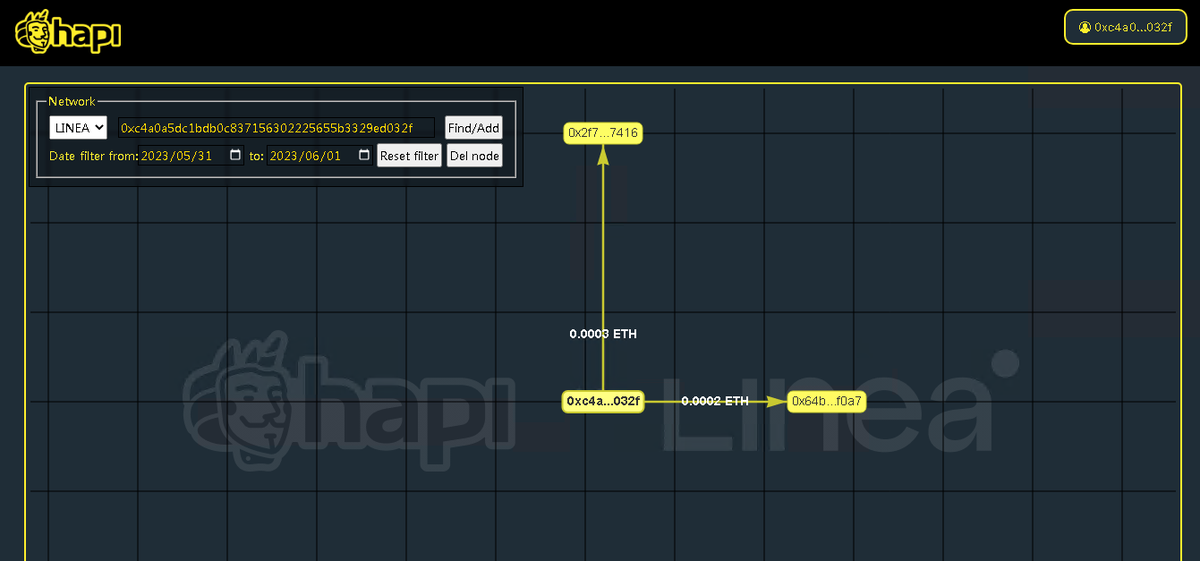
Task: Open the calendar picker for the from date
Action: pyautogui.click(x=235, y=155)
